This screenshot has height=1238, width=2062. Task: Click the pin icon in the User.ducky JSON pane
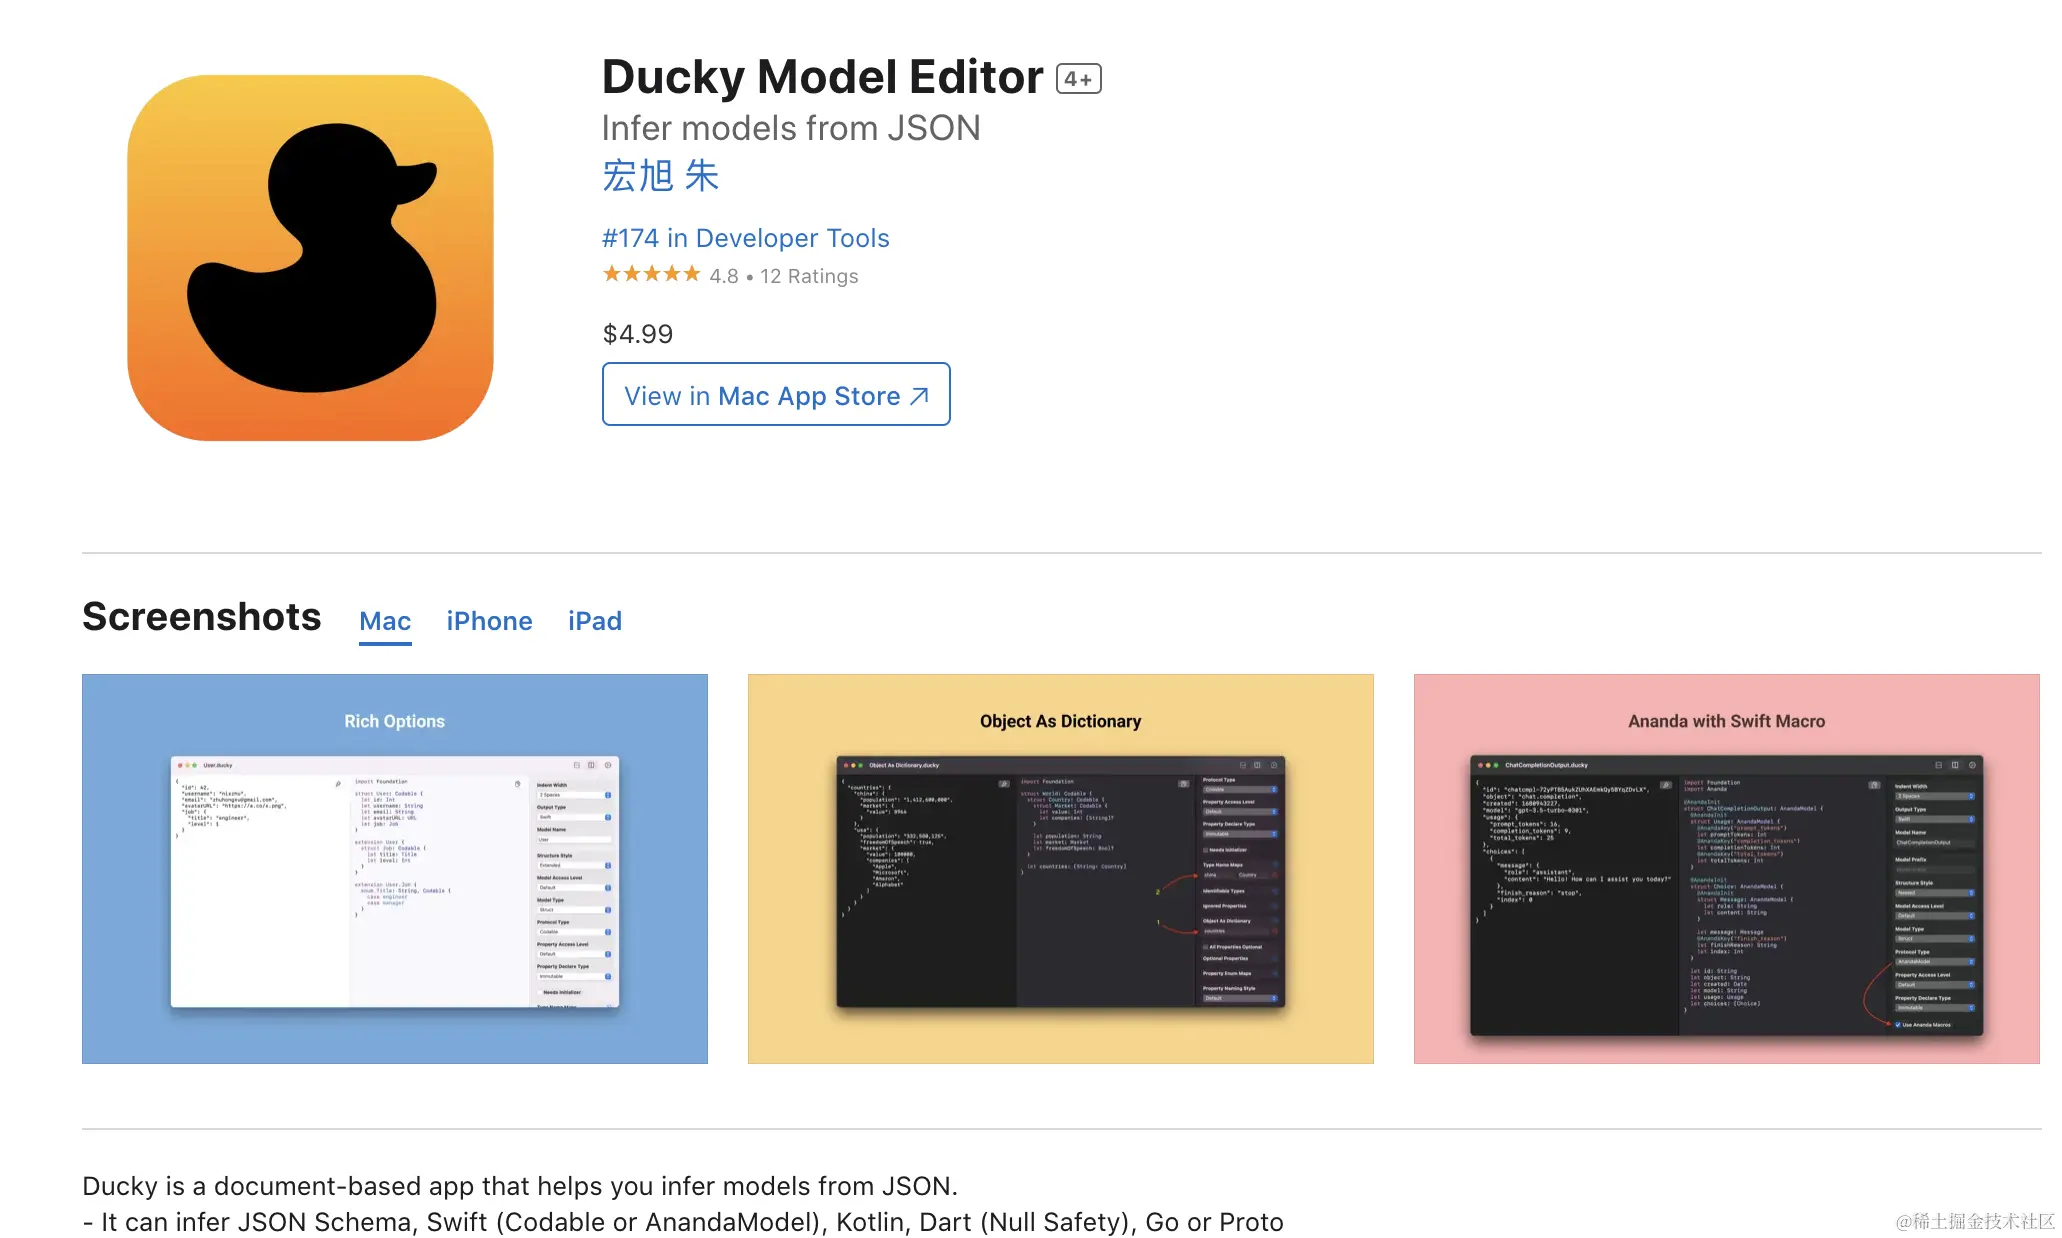click(x=338, y=784)
